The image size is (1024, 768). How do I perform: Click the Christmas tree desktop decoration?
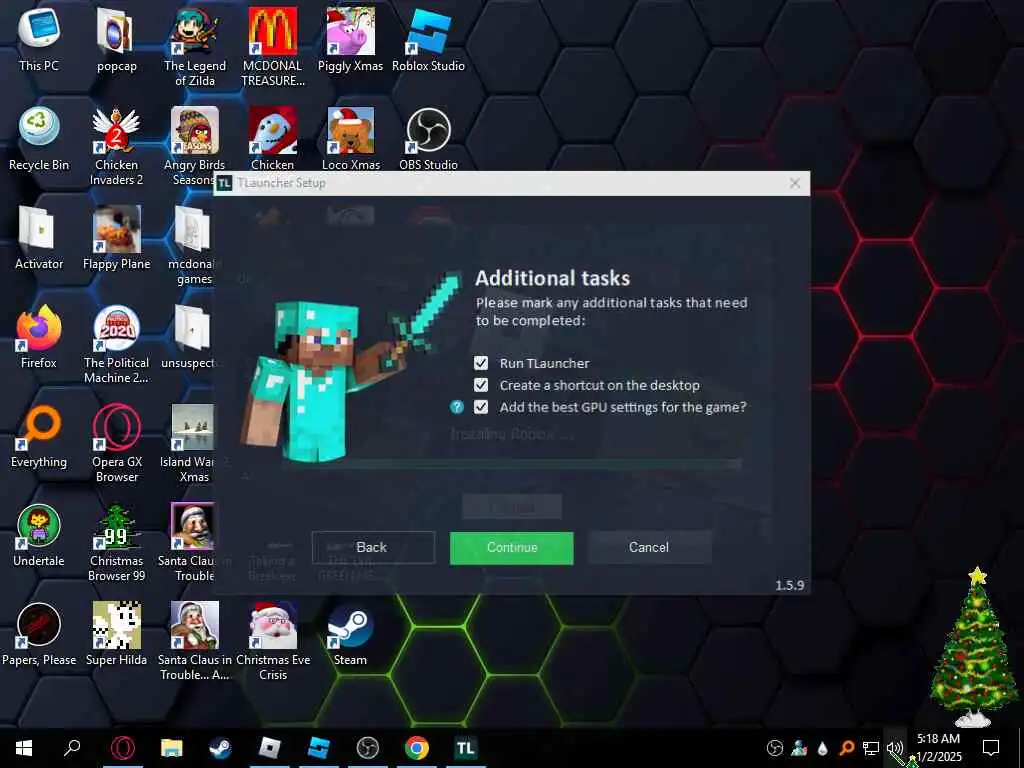tap(974, 648)
